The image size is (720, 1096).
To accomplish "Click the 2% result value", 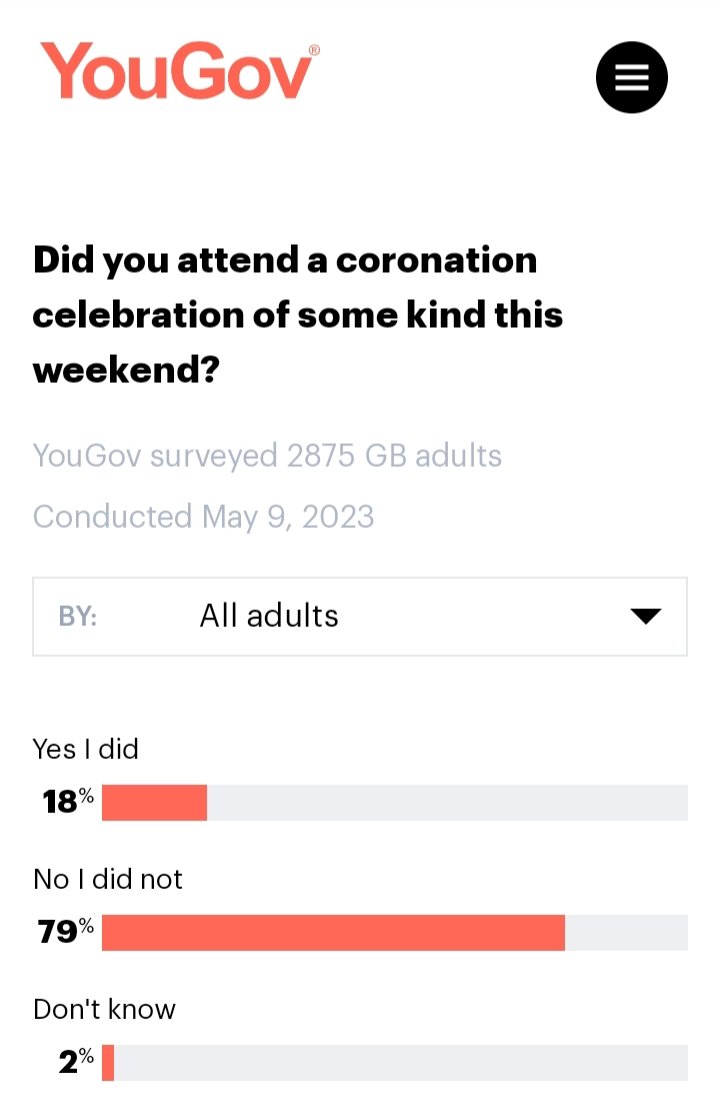I will [x=76, y=1061].
